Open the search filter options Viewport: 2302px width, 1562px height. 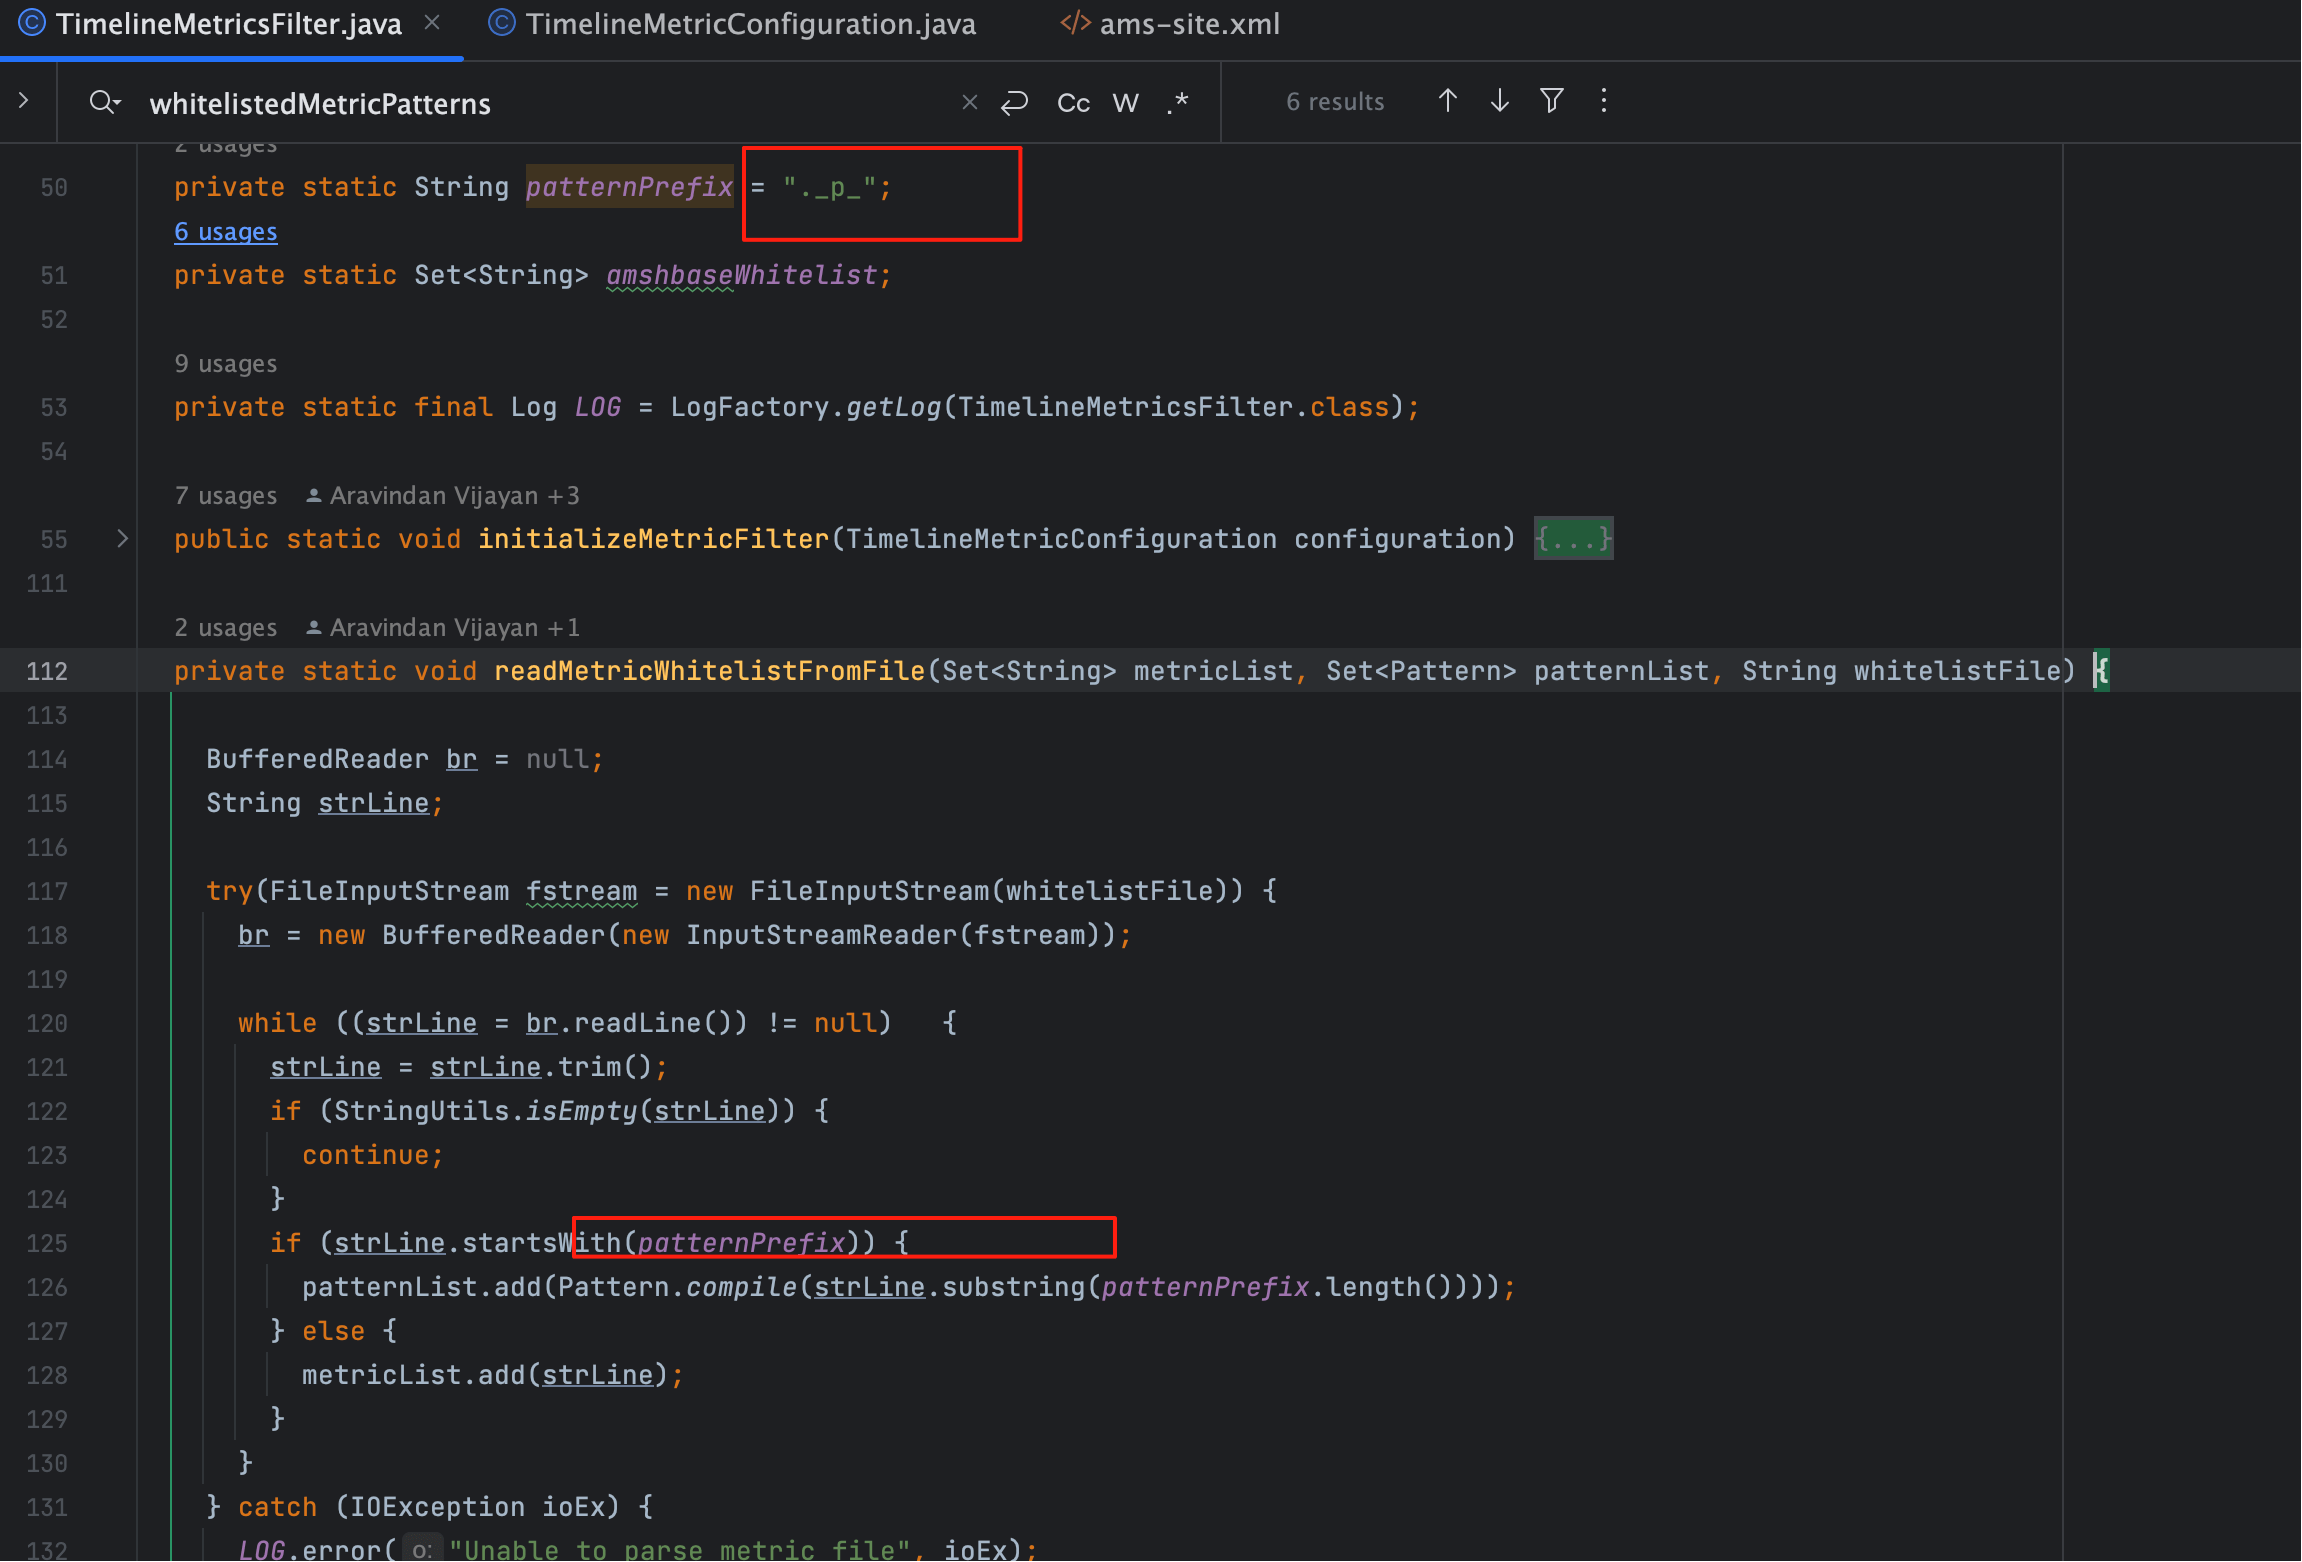point(1551,101)
